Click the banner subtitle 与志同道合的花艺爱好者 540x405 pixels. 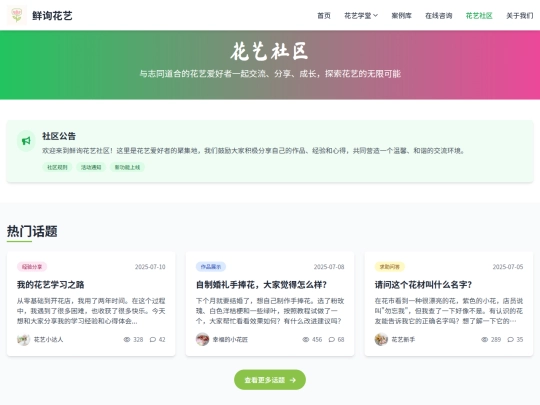click(x=270, y=74)
